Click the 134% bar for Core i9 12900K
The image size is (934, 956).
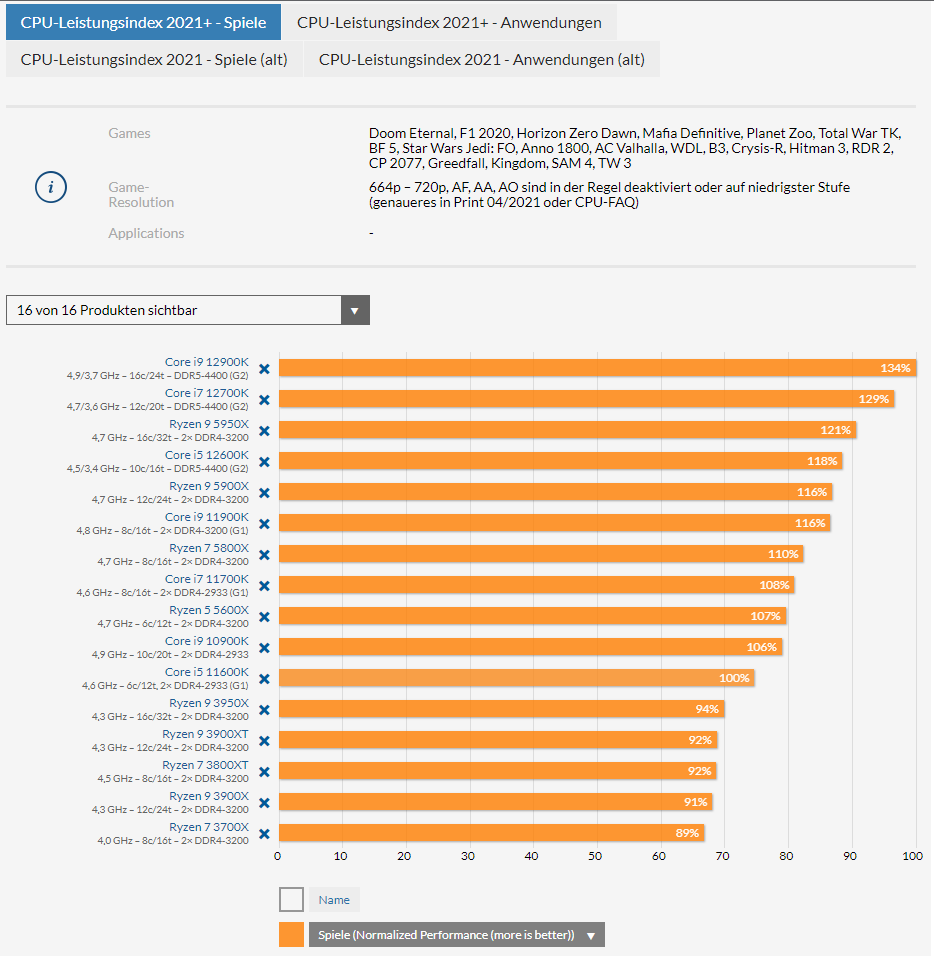(x=597, y=368)
